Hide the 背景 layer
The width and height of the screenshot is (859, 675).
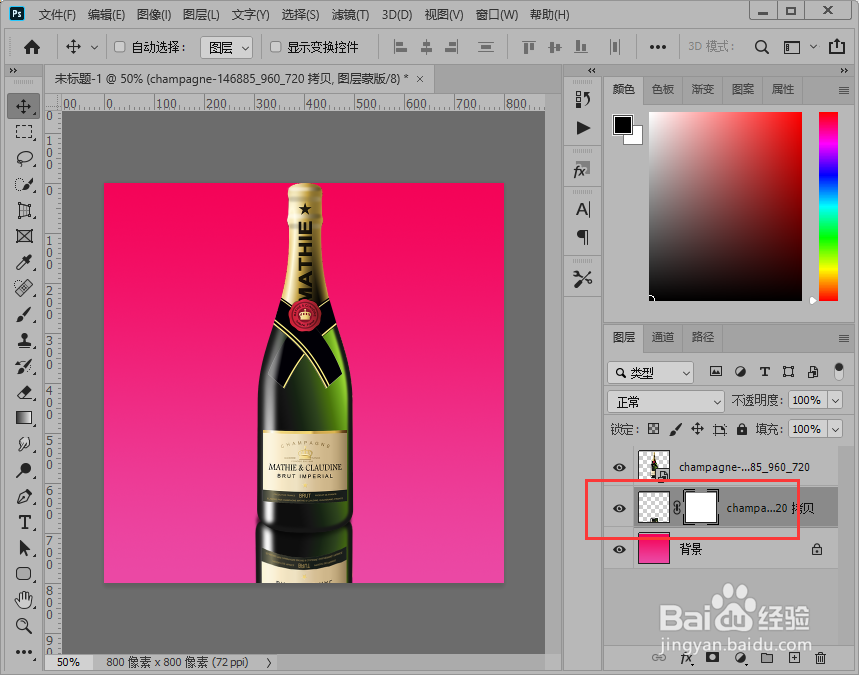click(x=619, y=550)
